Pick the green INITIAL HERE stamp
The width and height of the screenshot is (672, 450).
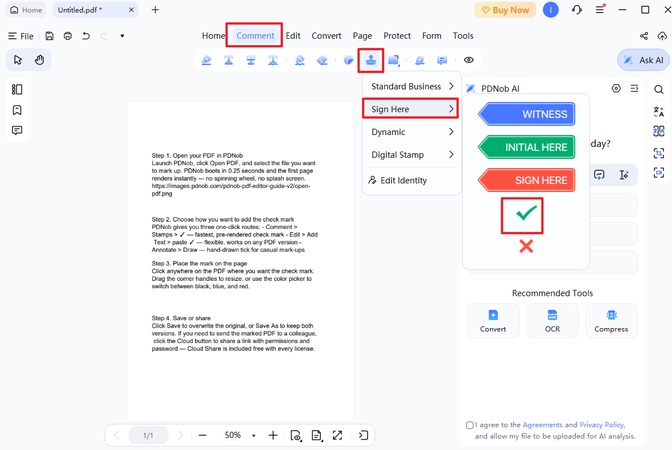coord(527,147)
